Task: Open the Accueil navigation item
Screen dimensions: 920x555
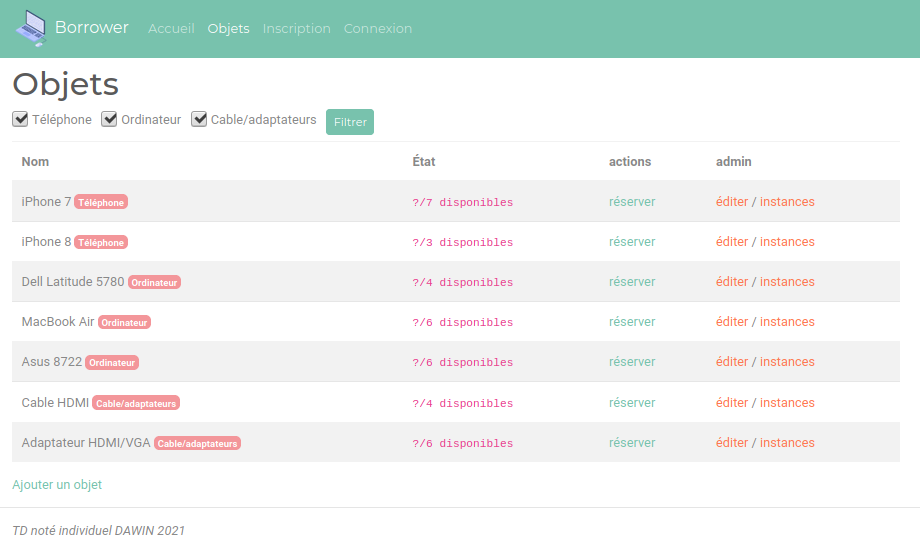Action: pyautogui.click(x=171, y=29)
